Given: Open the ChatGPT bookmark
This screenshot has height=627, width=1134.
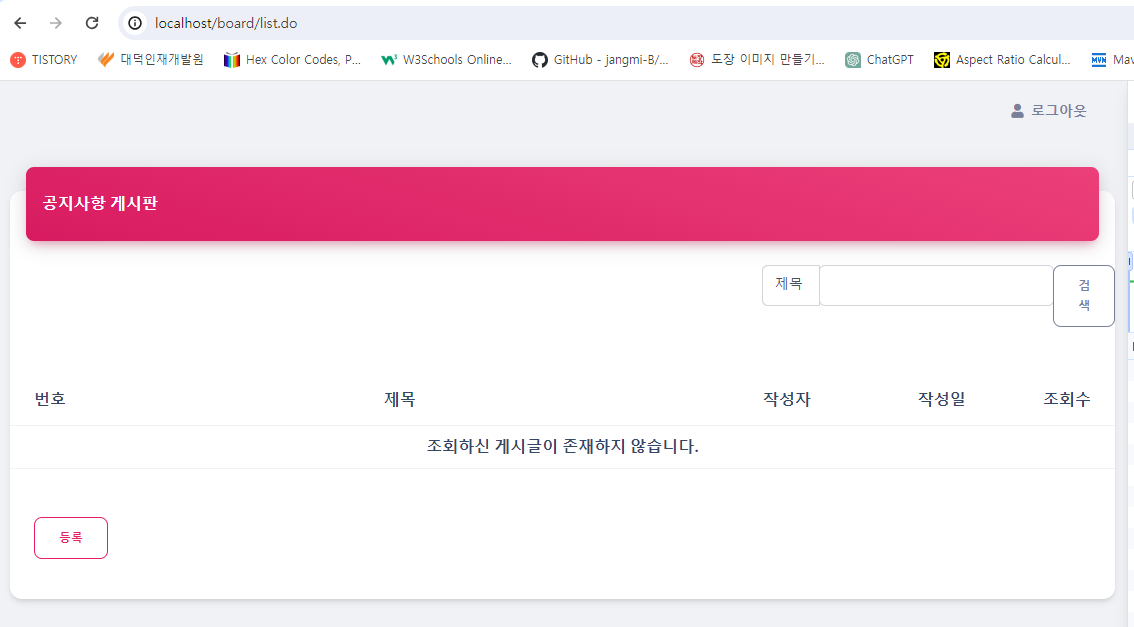Looking at the screenshot, I should pyautogui.click(x=879, y=60).
